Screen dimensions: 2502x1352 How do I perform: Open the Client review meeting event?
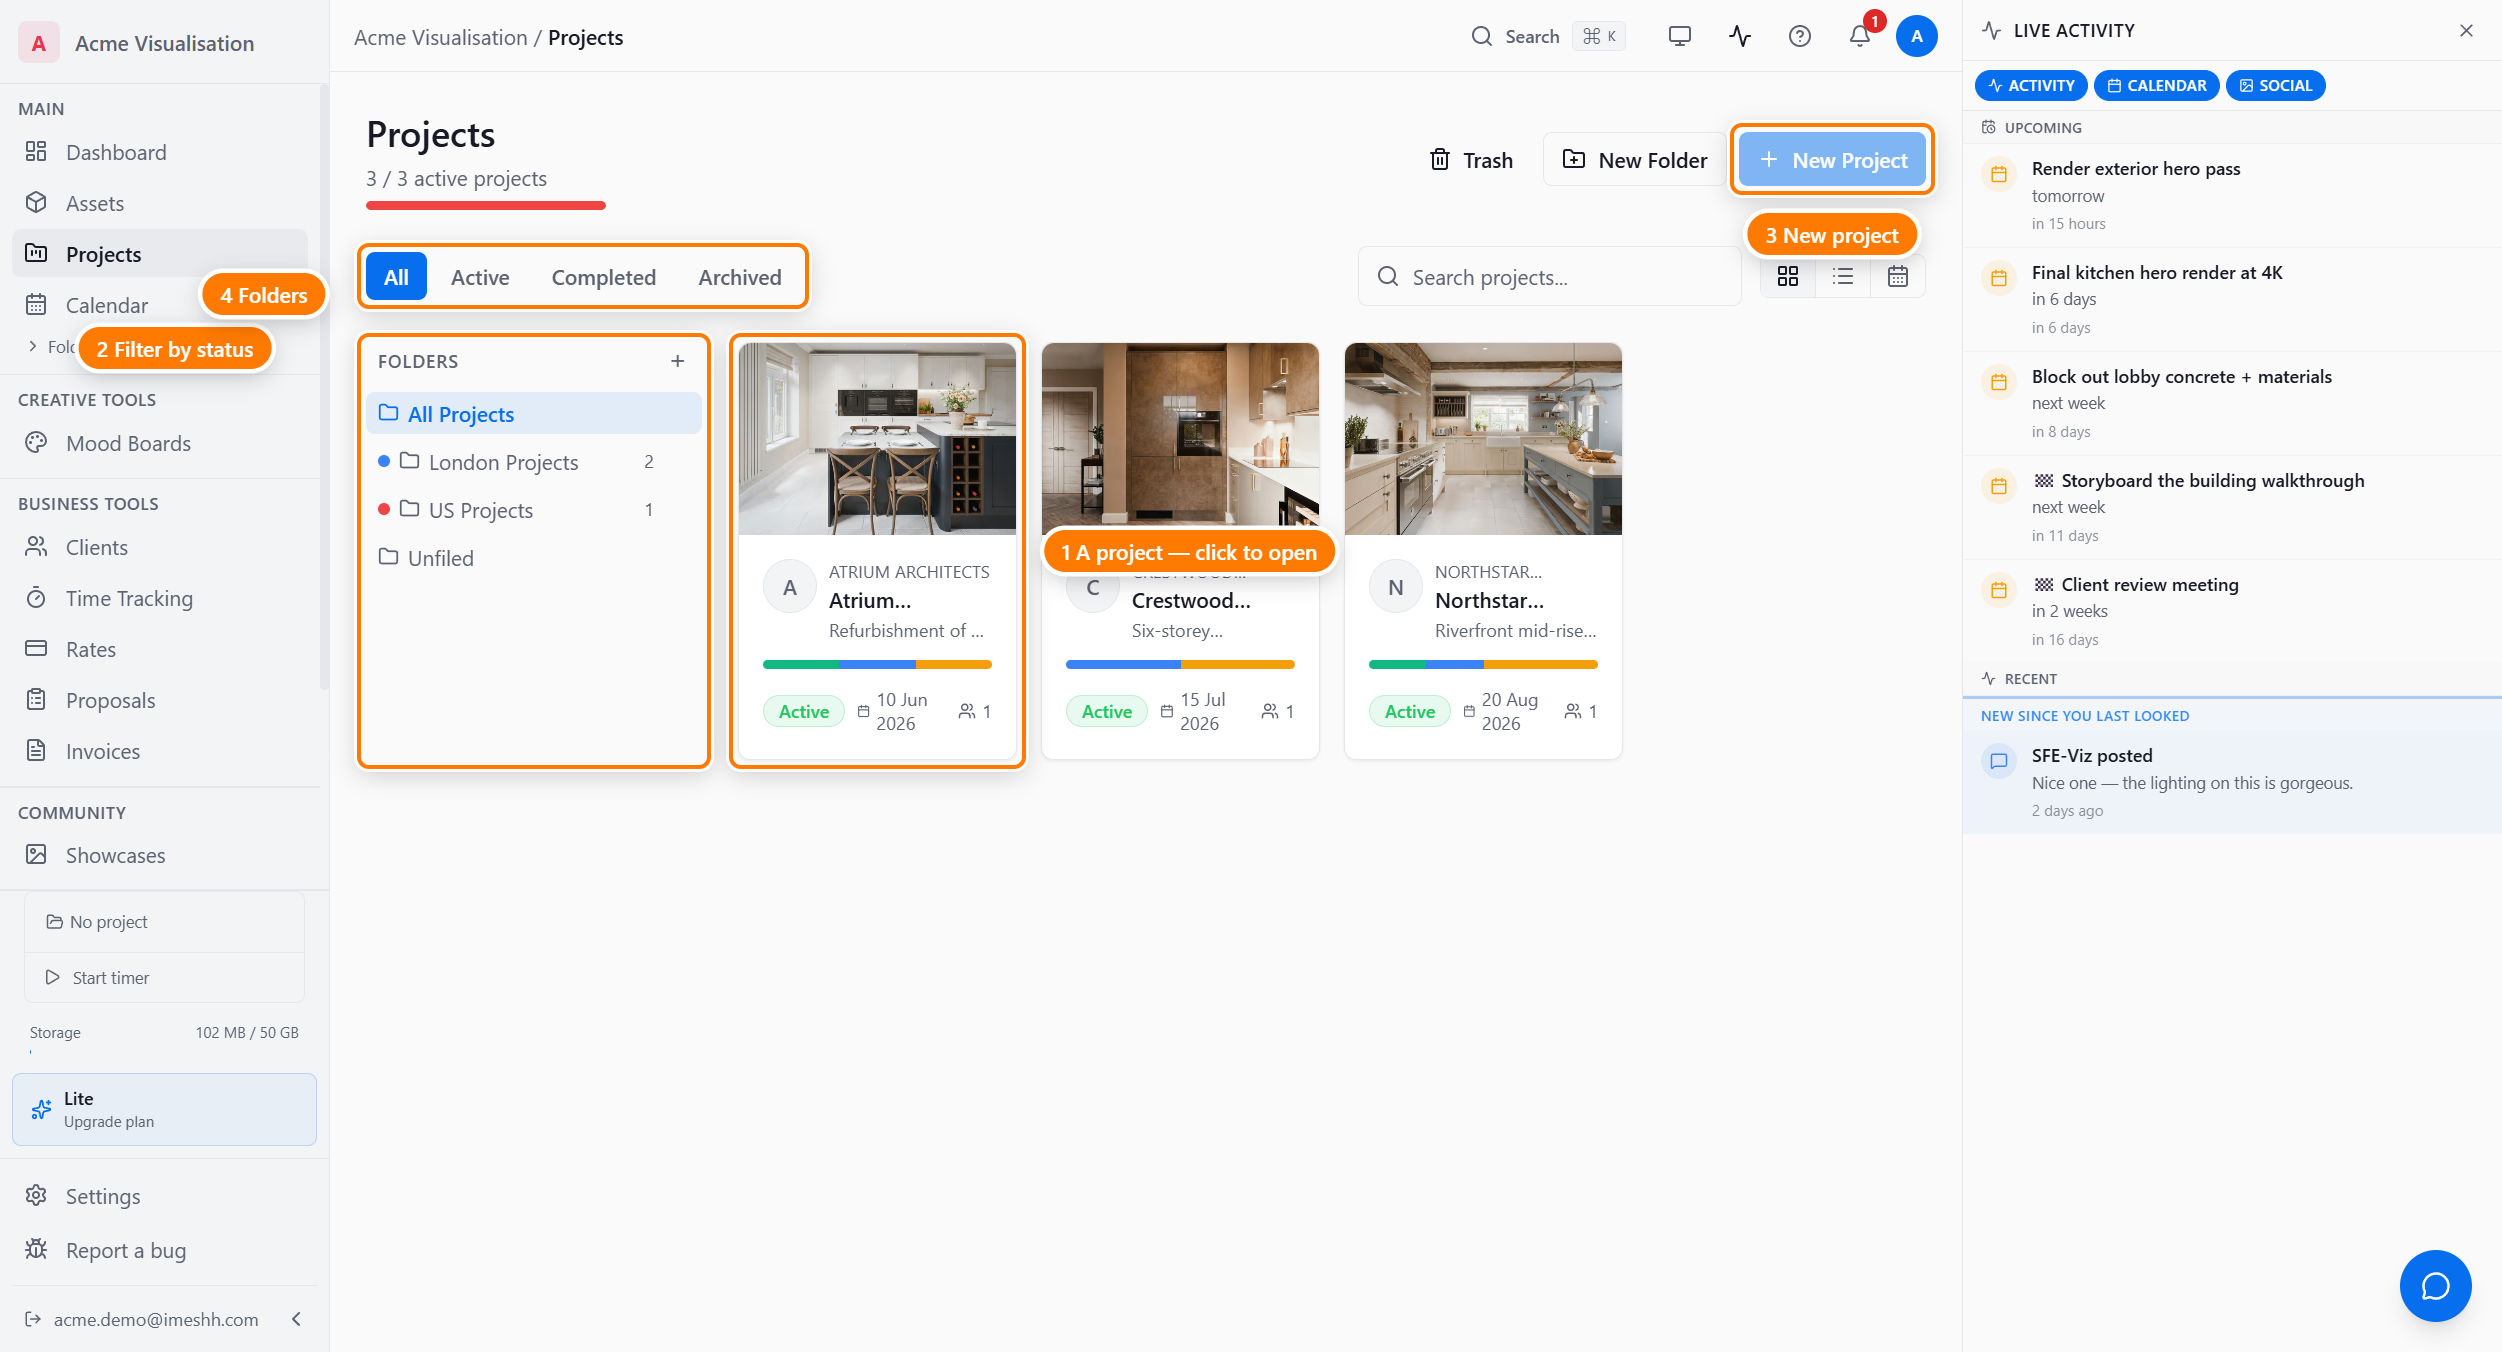pos(2232,611)
